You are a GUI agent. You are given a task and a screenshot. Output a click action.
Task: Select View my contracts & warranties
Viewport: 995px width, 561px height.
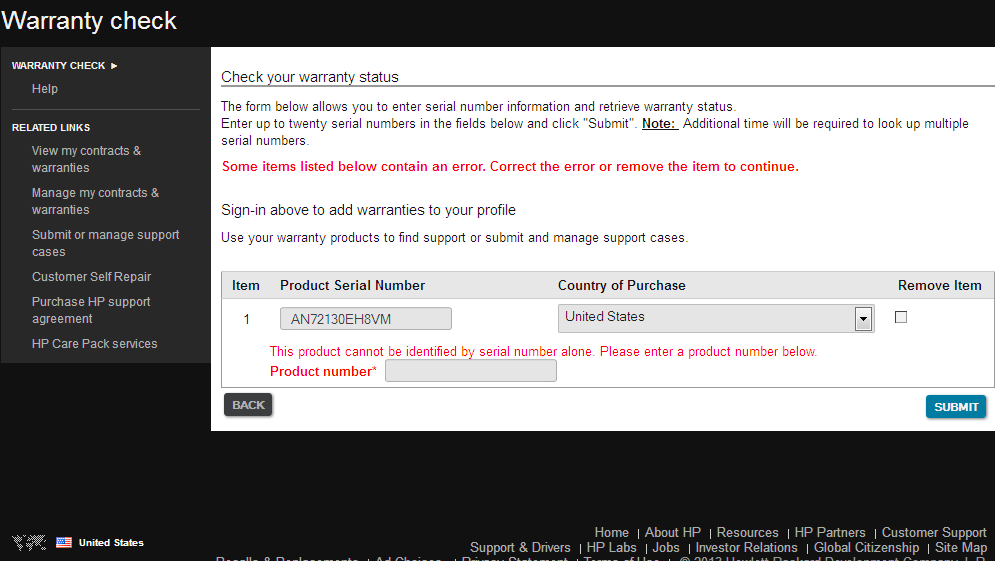(86, 159)
